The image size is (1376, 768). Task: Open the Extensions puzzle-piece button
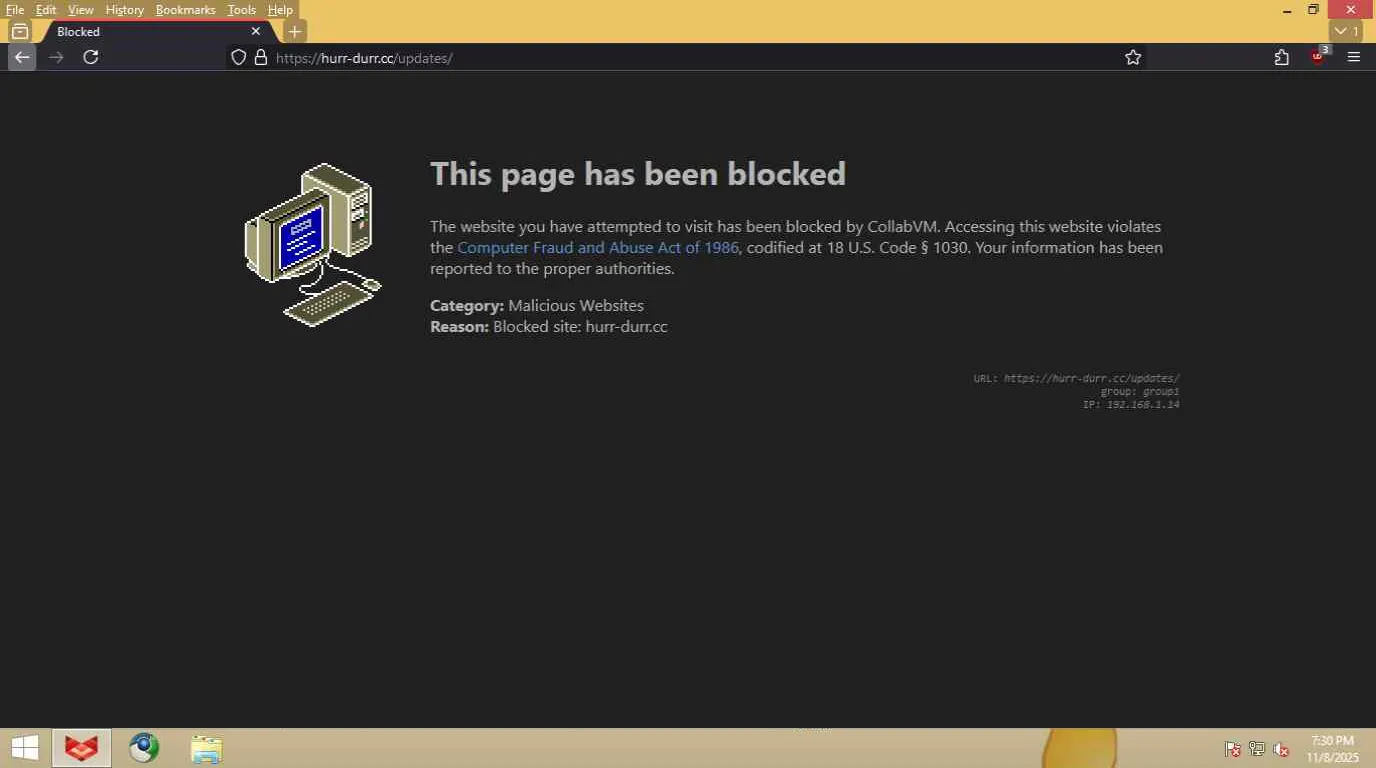[1282, 57]
